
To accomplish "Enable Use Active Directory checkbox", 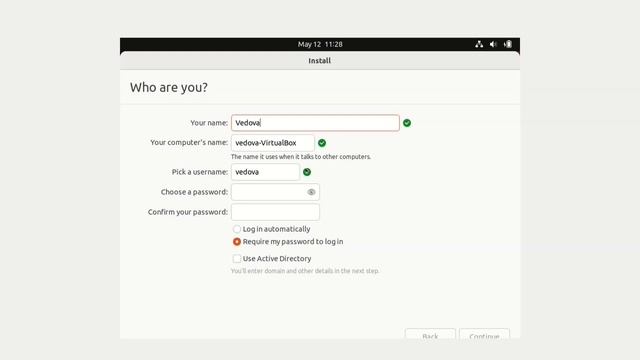I will pyautogui.click(x=237, y=258).
